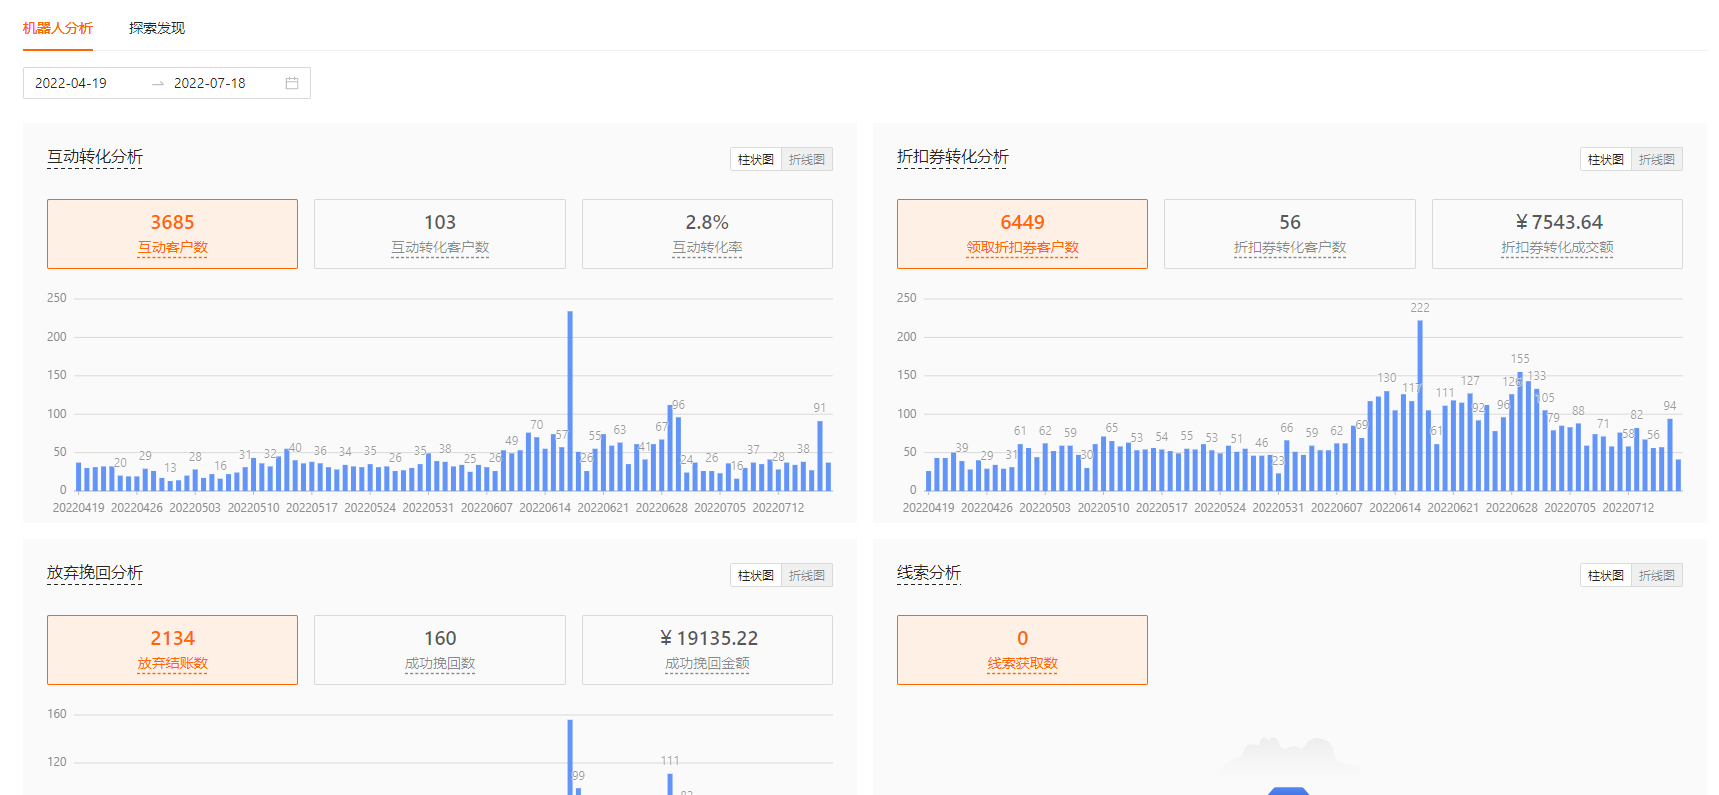Image resolution: width=1719 pixels, height=795 pixels.
Task: Select the 2.8% 互动转化率 card
Action: point(707,234)
